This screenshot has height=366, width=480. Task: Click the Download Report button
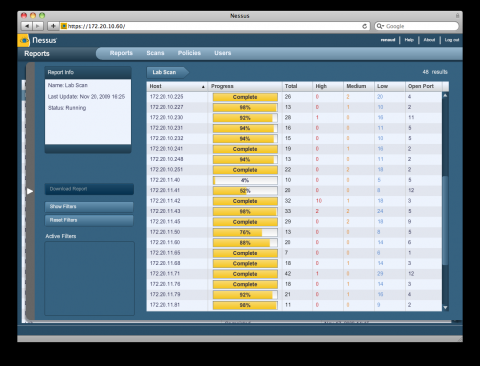pyautogui.click(x=89, y=189)
